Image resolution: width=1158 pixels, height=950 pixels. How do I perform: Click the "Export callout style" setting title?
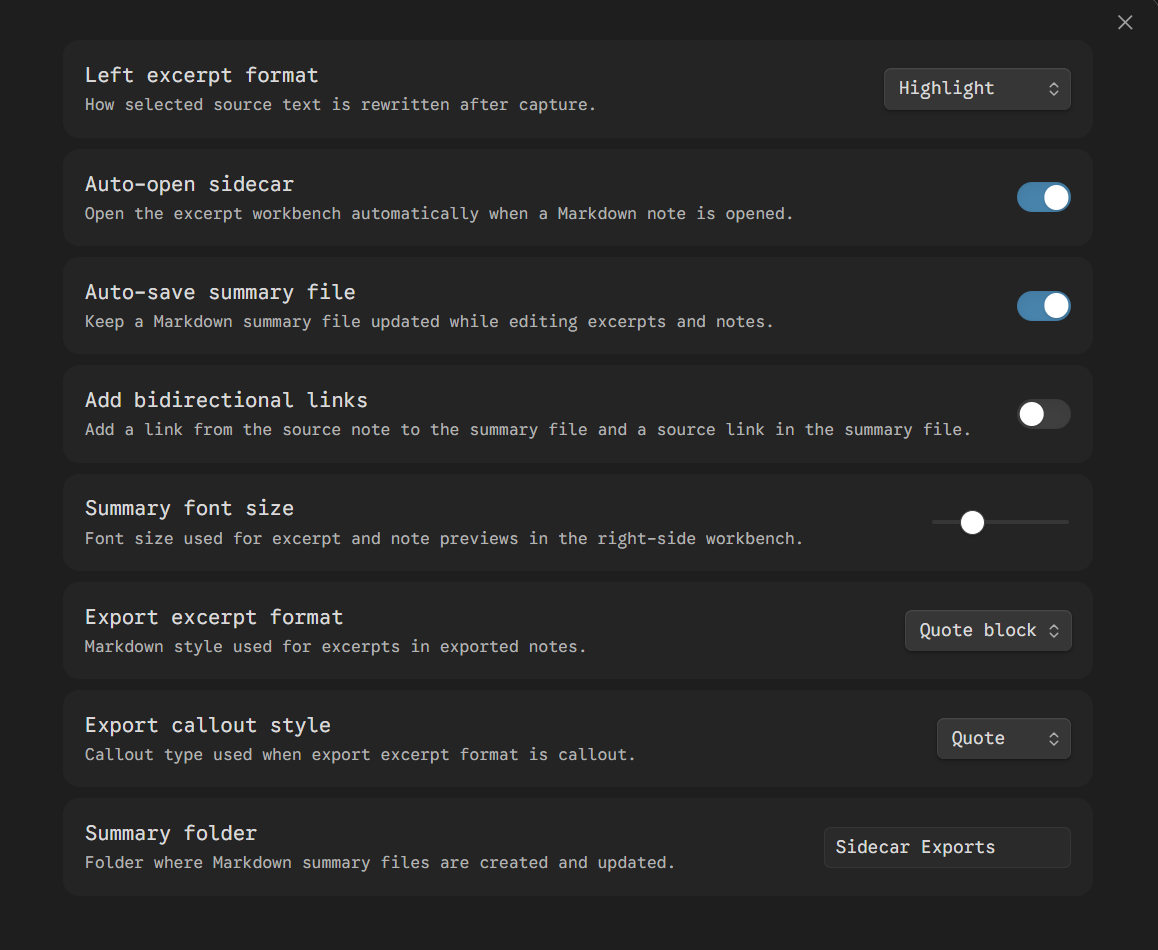tap(208, 725)
